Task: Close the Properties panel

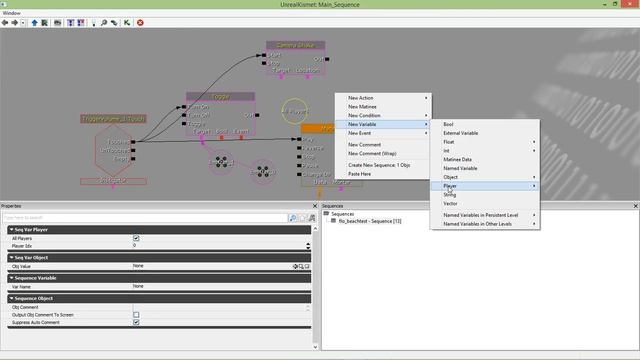Action: (x=315, y=206)
